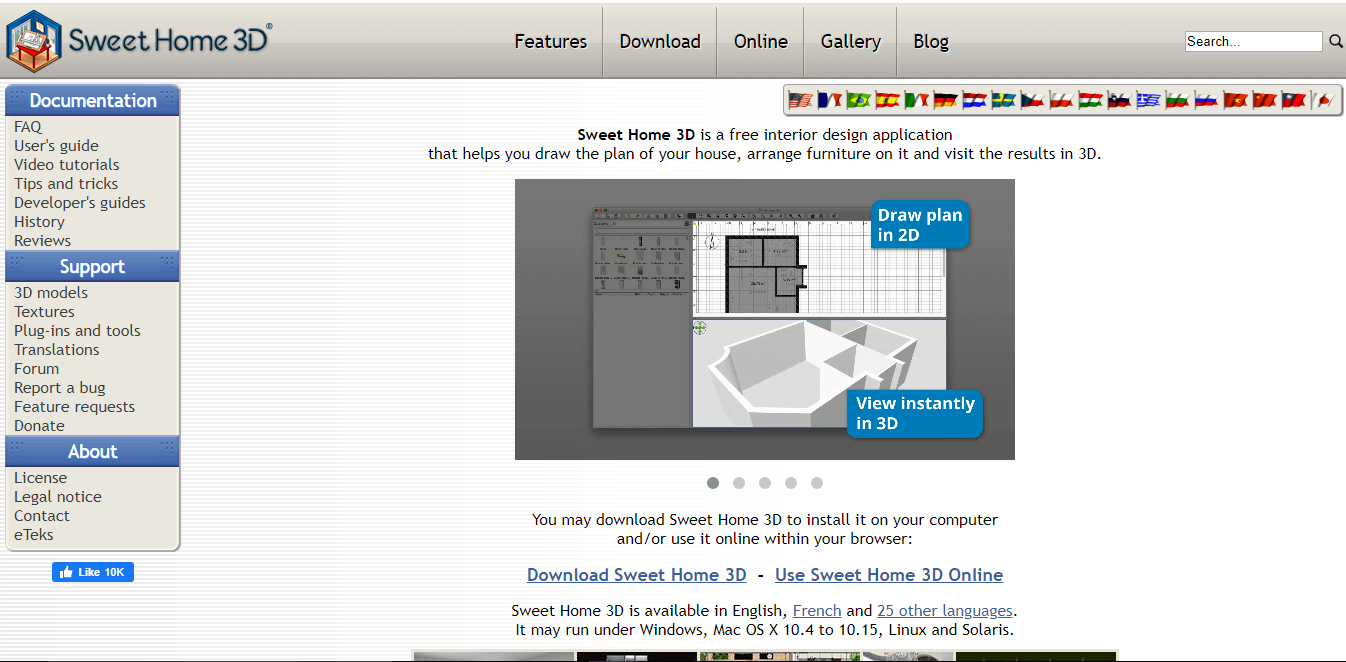The width and height of the screenshot is (1346, 662).
Task: Browse 3D models
Action: tap(51, 293)
